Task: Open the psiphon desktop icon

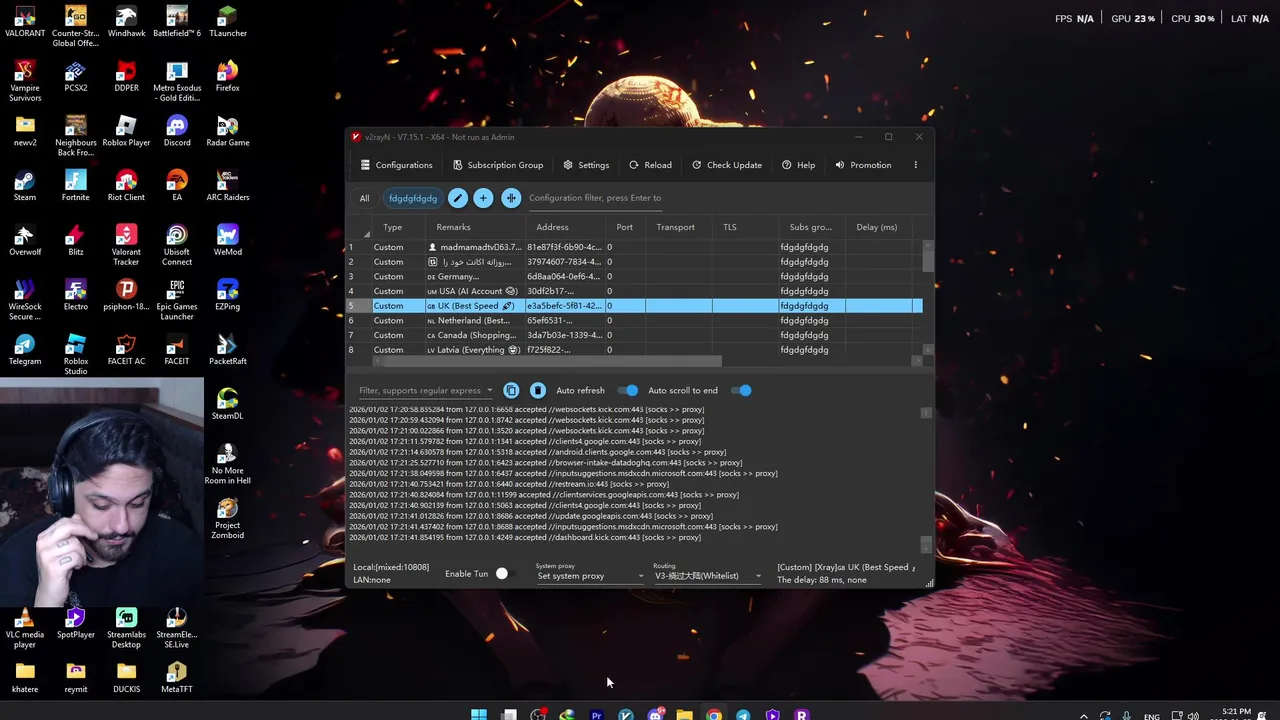Action: point(126,295)
